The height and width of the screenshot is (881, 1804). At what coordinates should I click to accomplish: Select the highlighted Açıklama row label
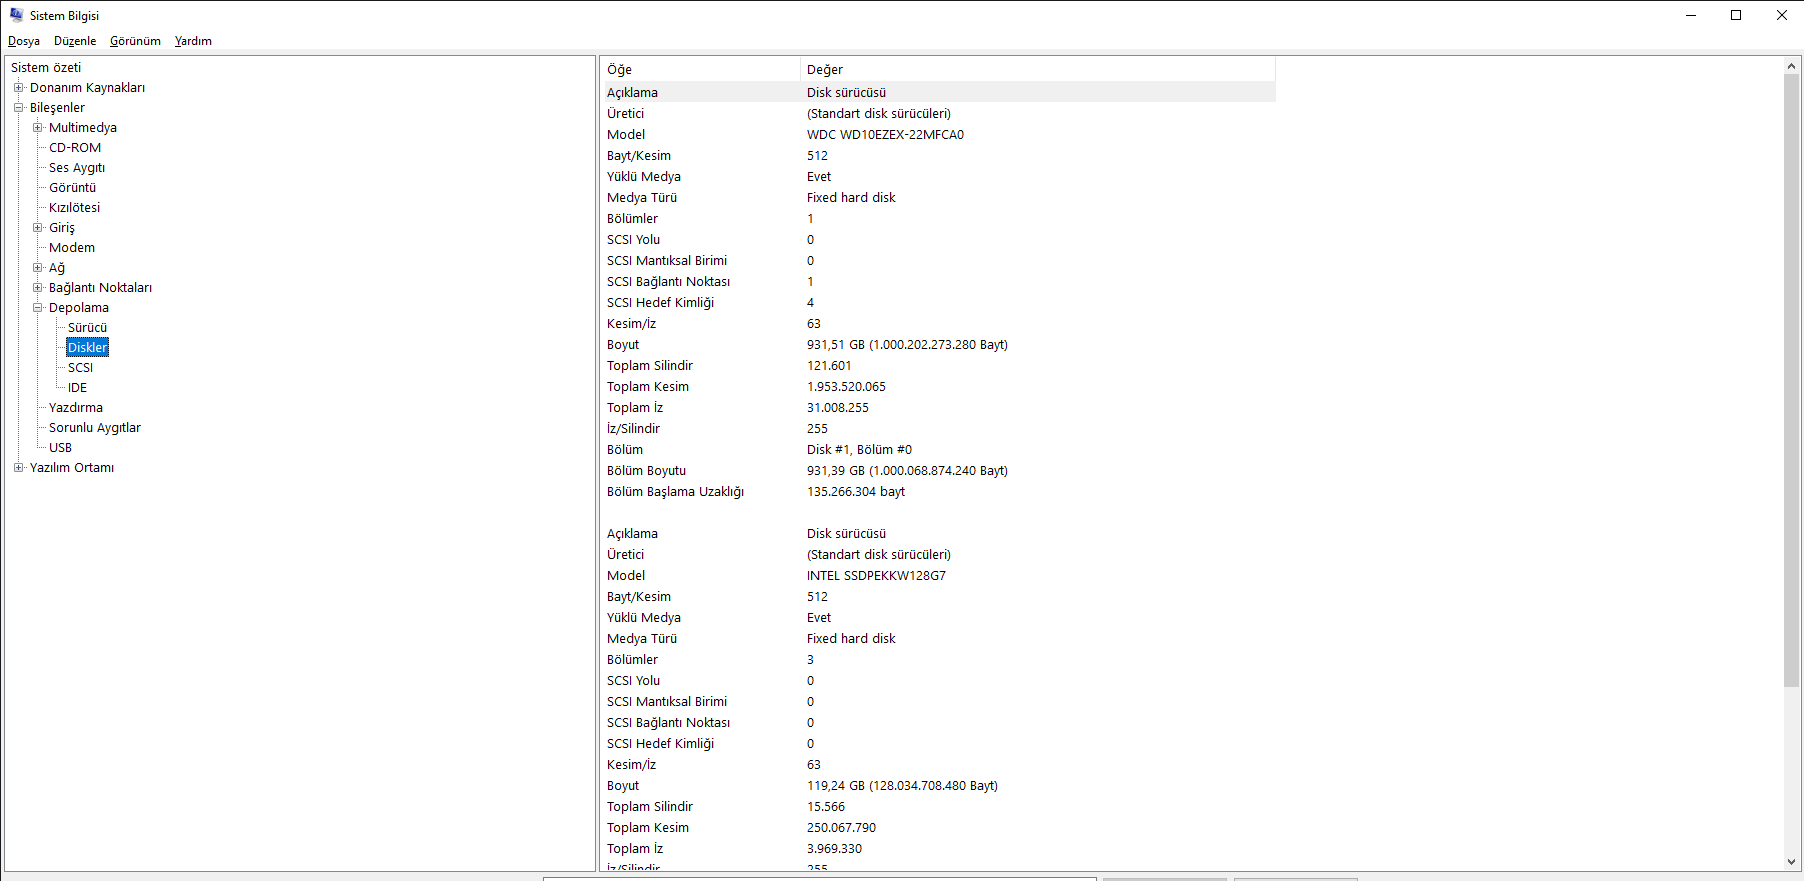click(x=632, y=93)
